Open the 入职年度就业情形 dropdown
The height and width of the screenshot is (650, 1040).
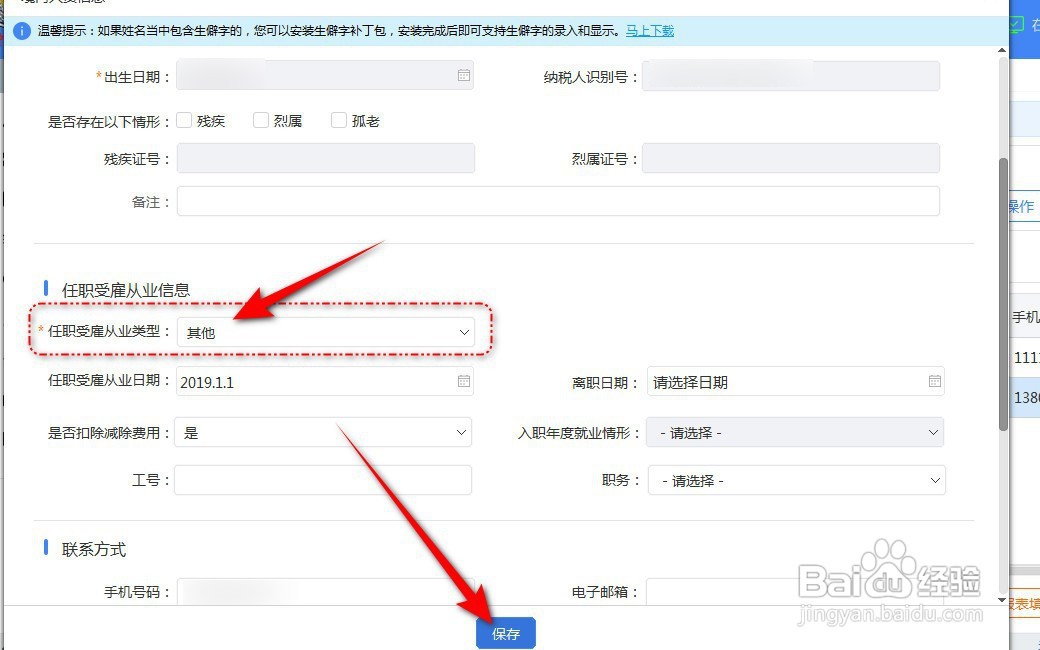point(796,432)
